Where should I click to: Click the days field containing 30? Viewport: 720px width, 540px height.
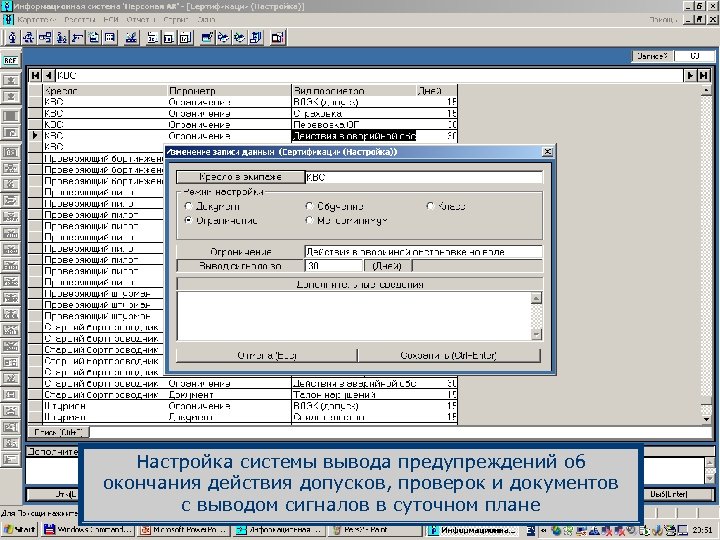333,266
